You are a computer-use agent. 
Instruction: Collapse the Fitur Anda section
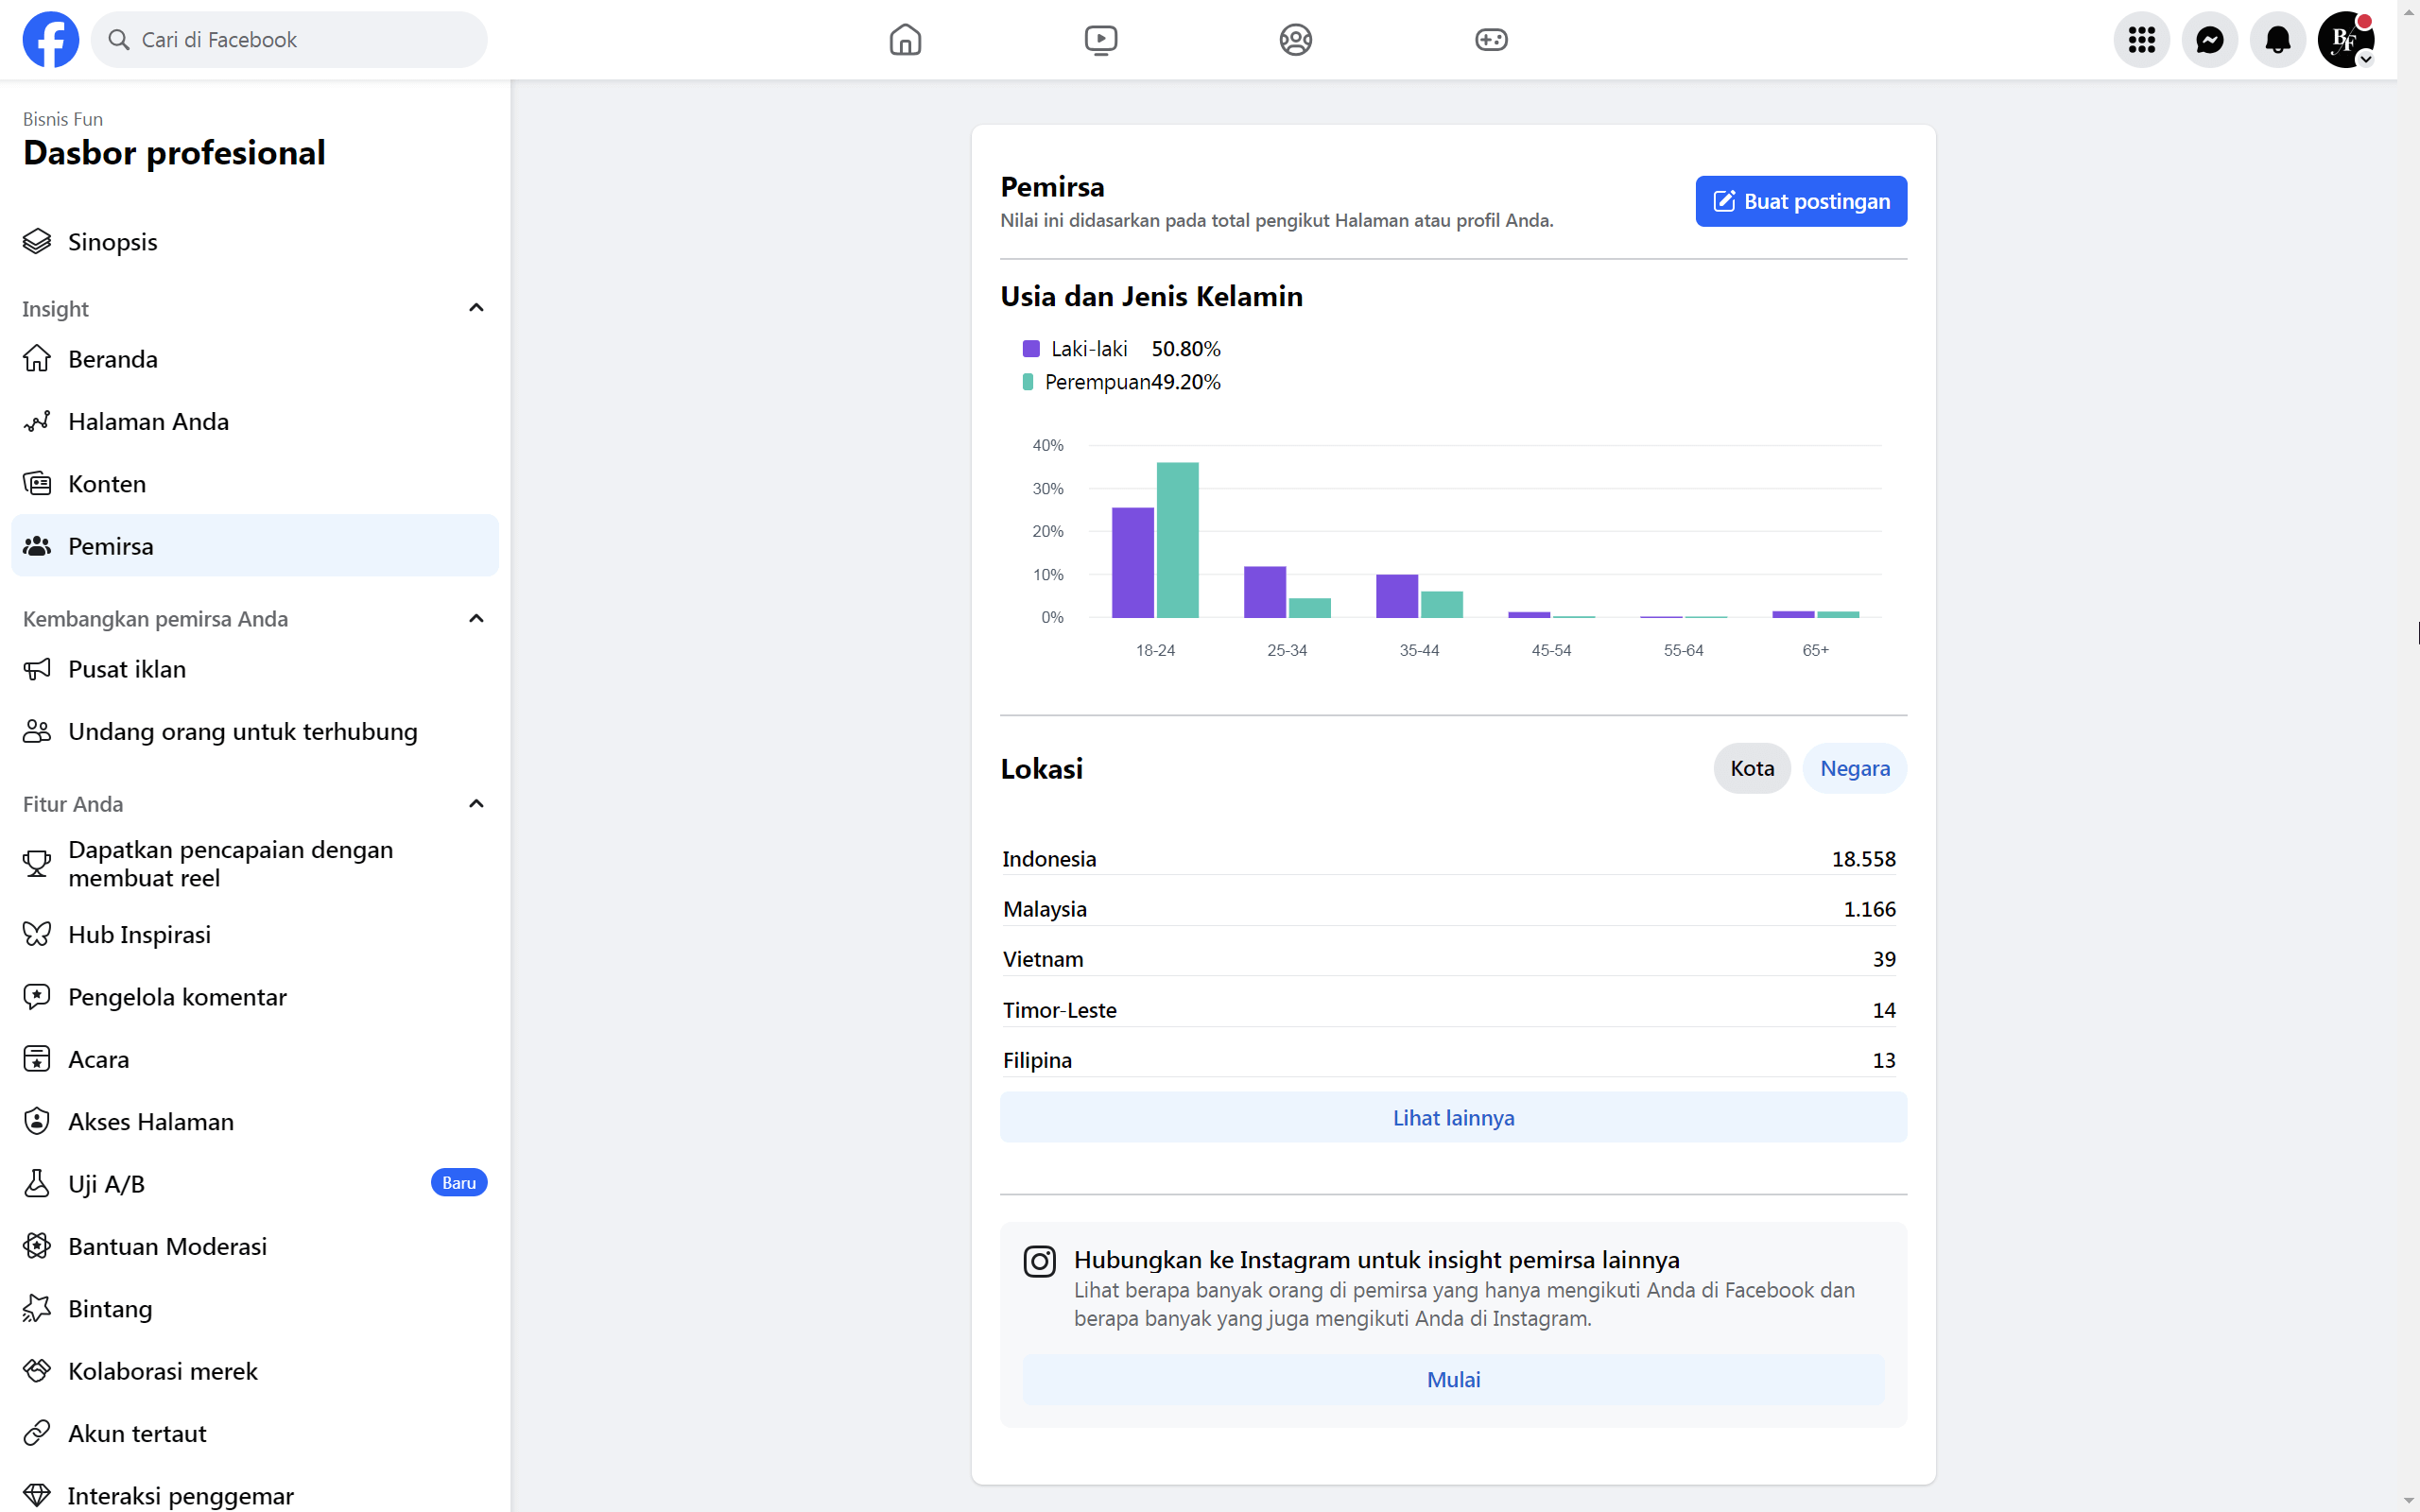476,802
